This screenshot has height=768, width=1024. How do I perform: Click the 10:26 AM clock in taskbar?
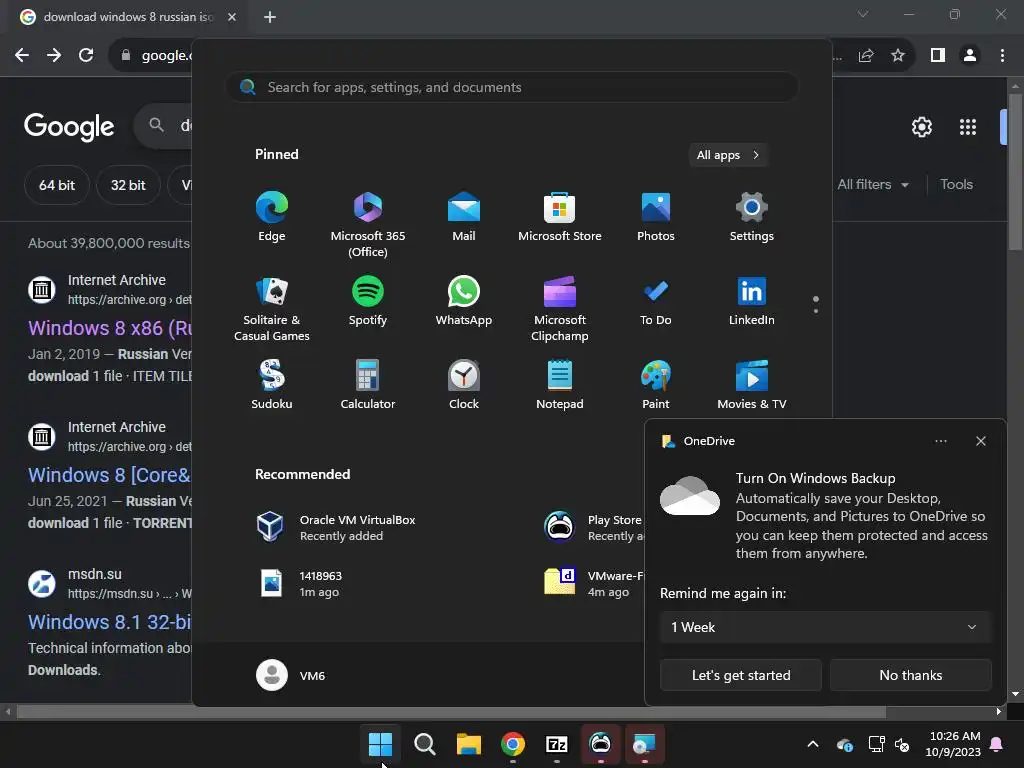tap(953, 744)
